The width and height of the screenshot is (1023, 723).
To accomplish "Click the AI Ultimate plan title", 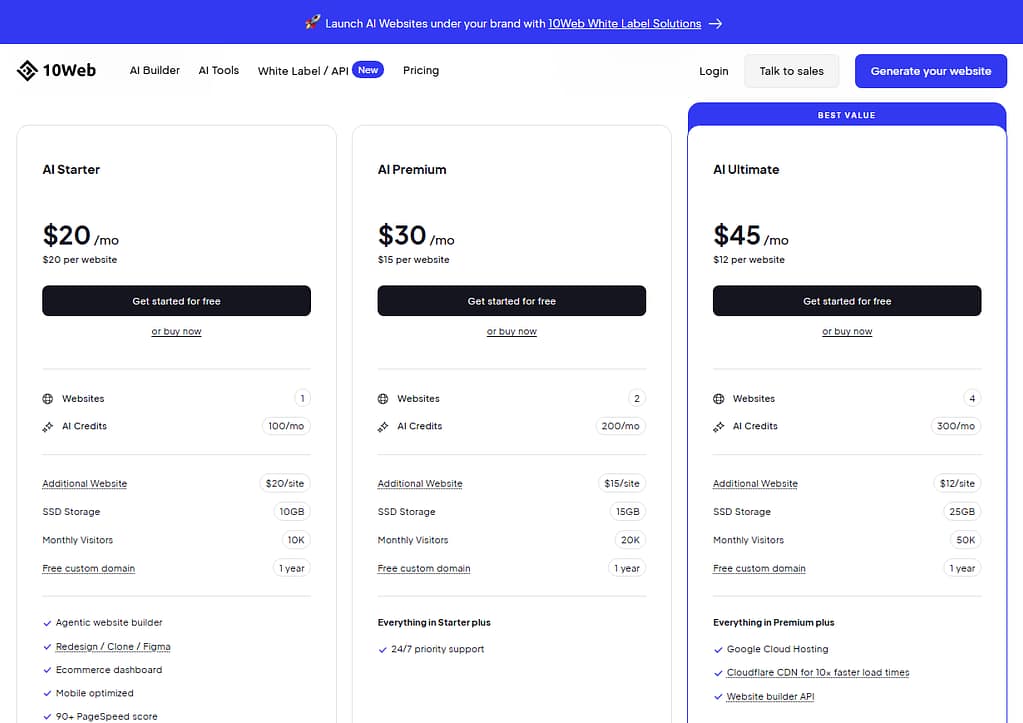I will click(746, 170).
